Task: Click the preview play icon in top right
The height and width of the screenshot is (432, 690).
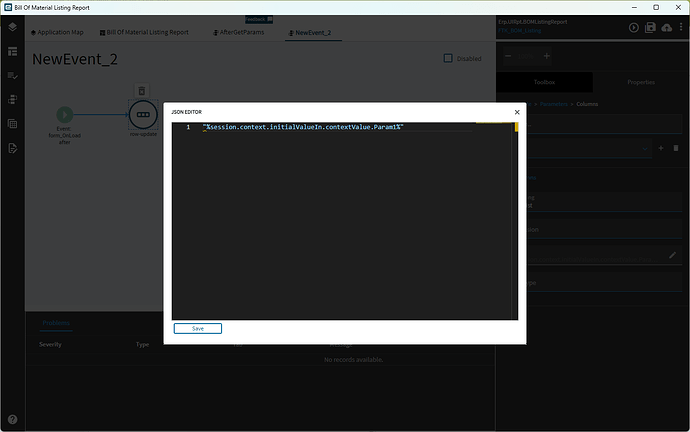Action: click(634, 28)
